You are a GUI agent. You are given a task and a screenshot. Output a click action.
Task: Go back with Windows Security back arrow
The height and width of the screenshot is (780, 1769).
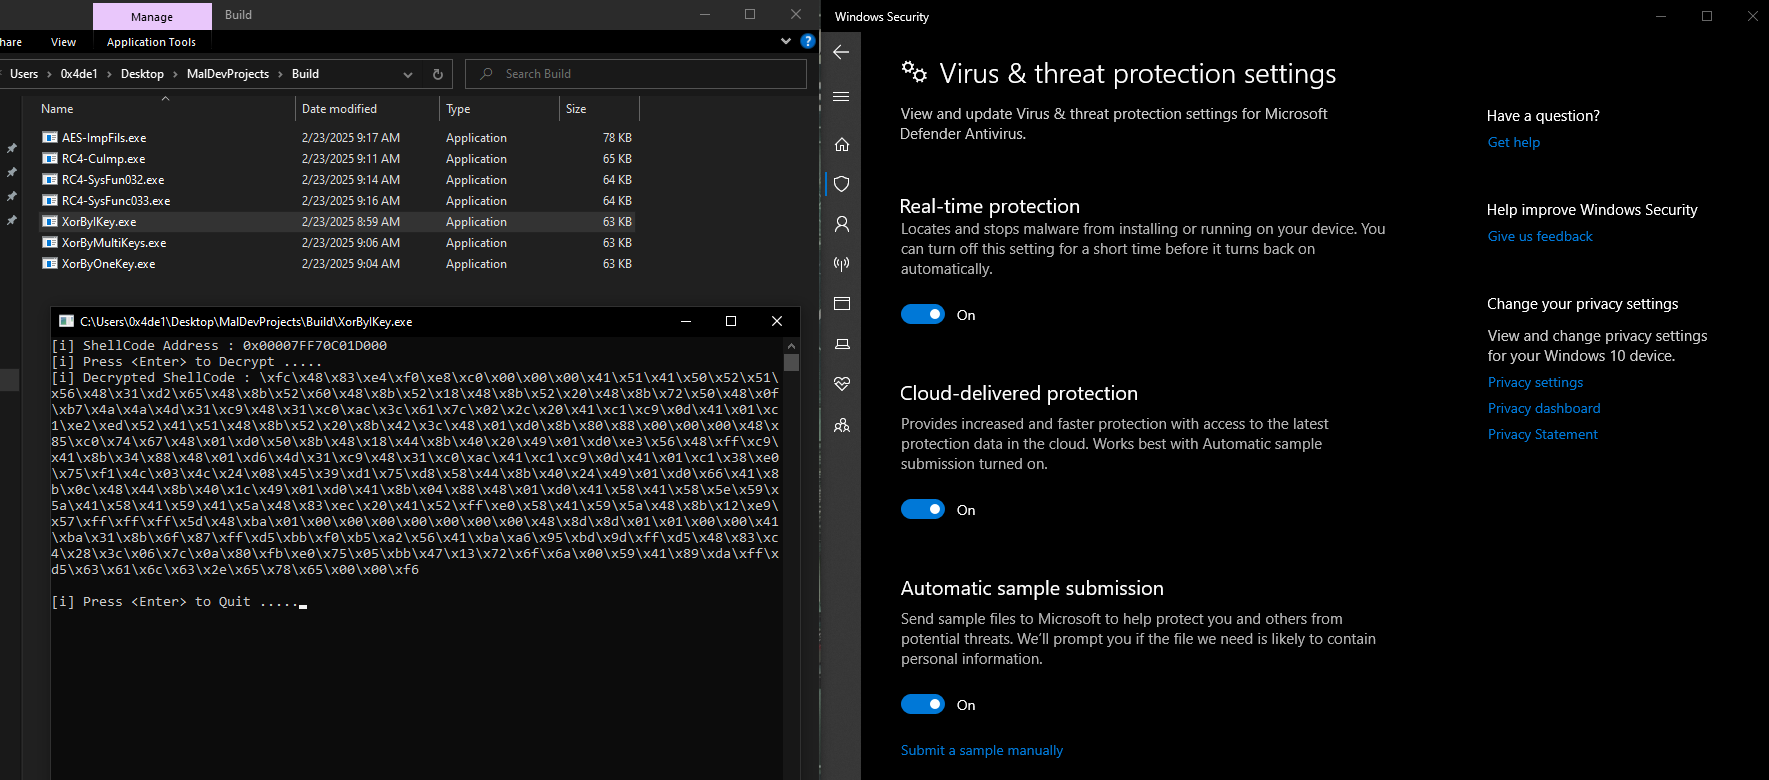tap(841, 52)
